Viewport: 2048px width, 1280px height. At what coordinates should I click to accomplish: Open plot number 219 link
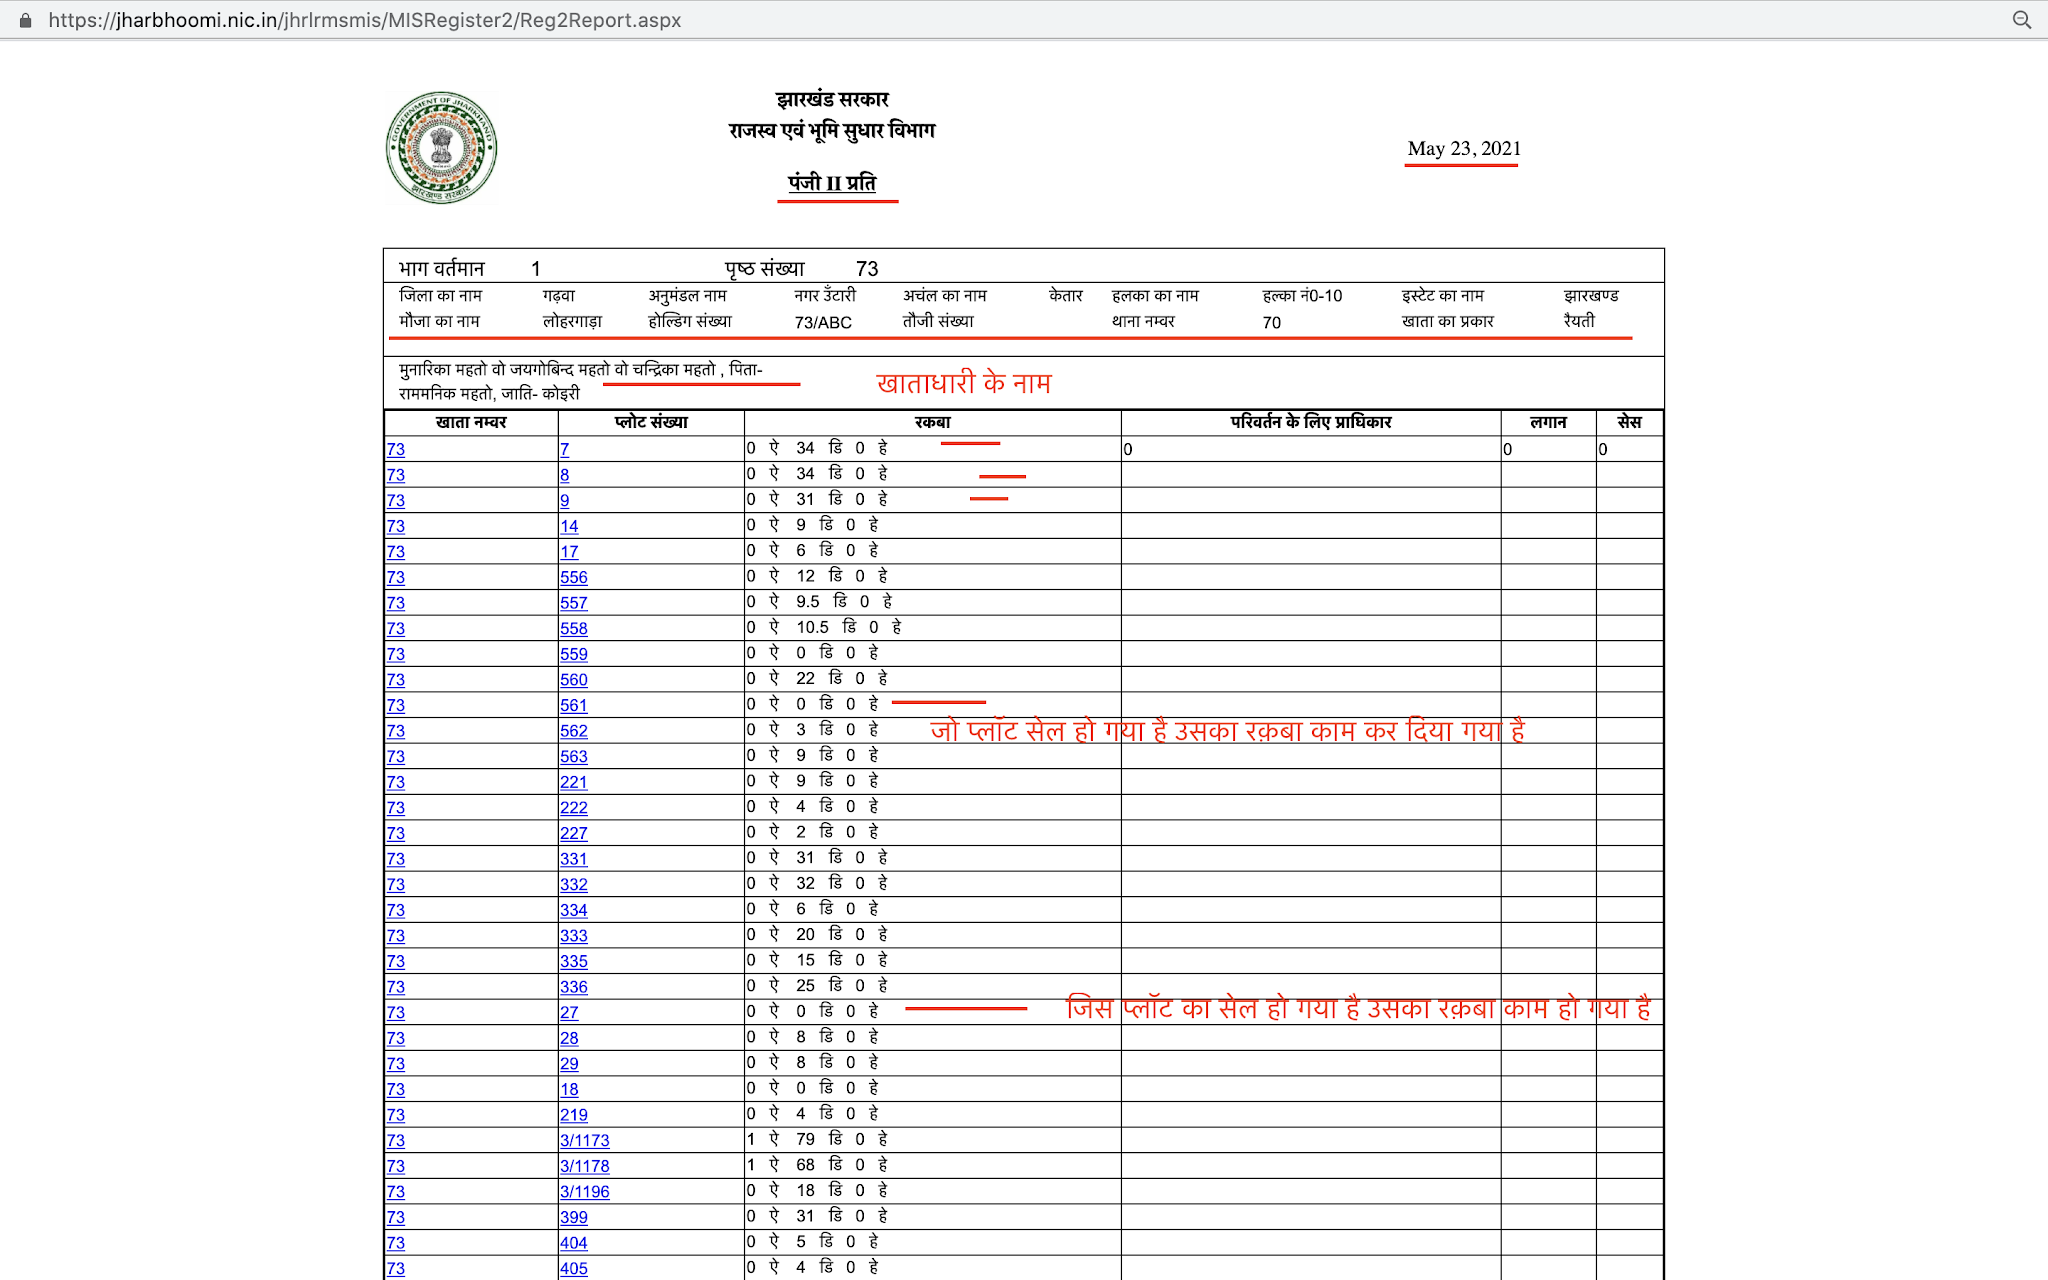click(x=573, y=1114)
